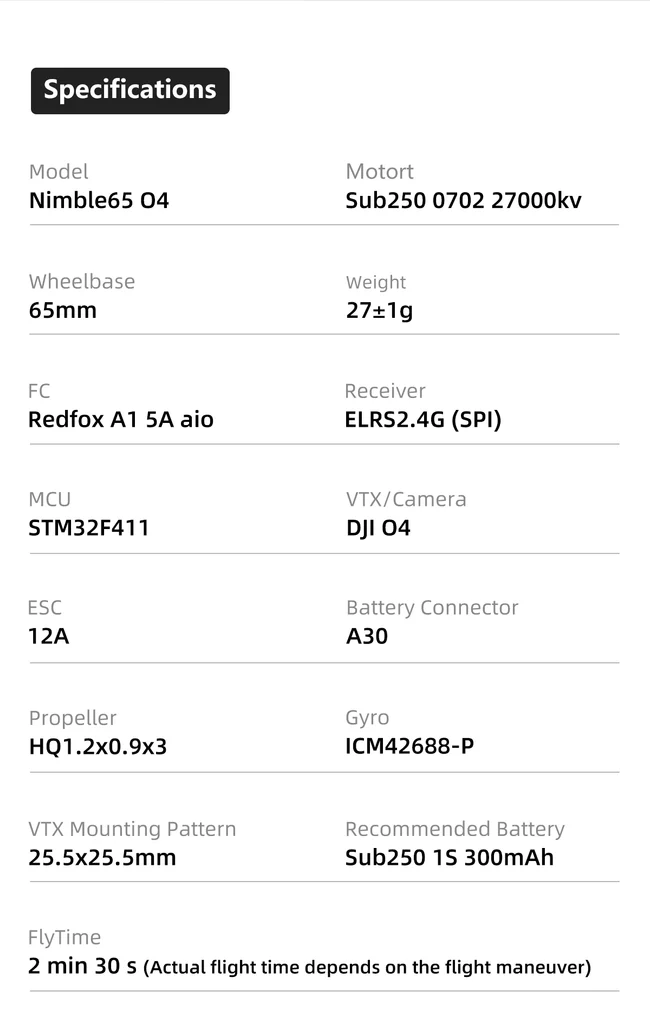This screenshot has height=1024, width=650.
Task: Select the Battery Connector label
Action: click(432, 608)
